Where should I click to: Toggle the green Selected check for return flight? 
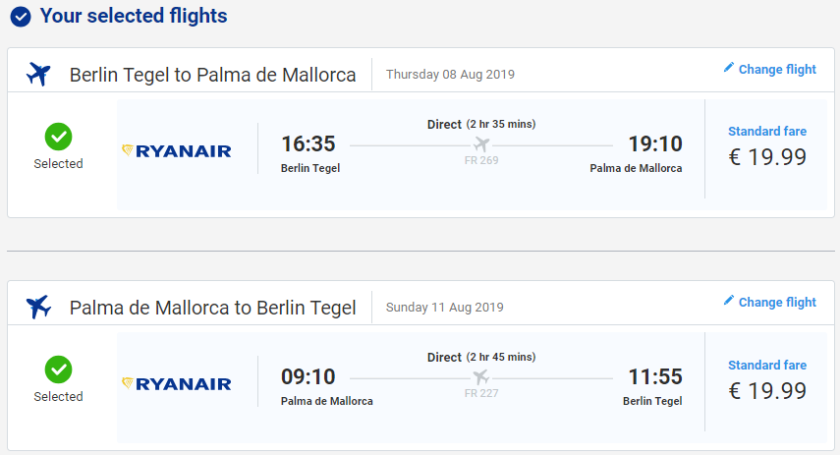coord(58,369)
